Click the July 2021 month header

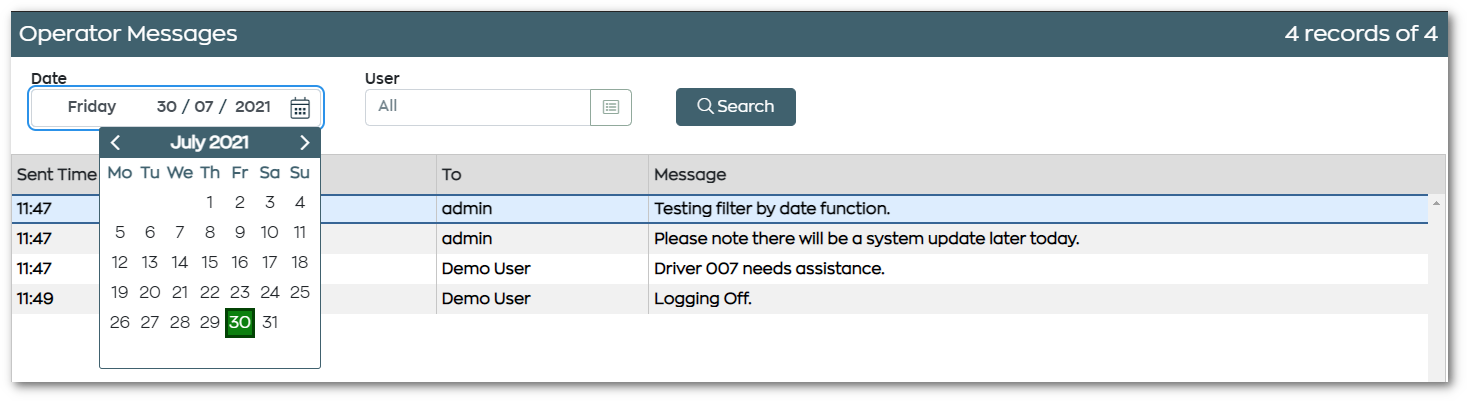[210, 143]
